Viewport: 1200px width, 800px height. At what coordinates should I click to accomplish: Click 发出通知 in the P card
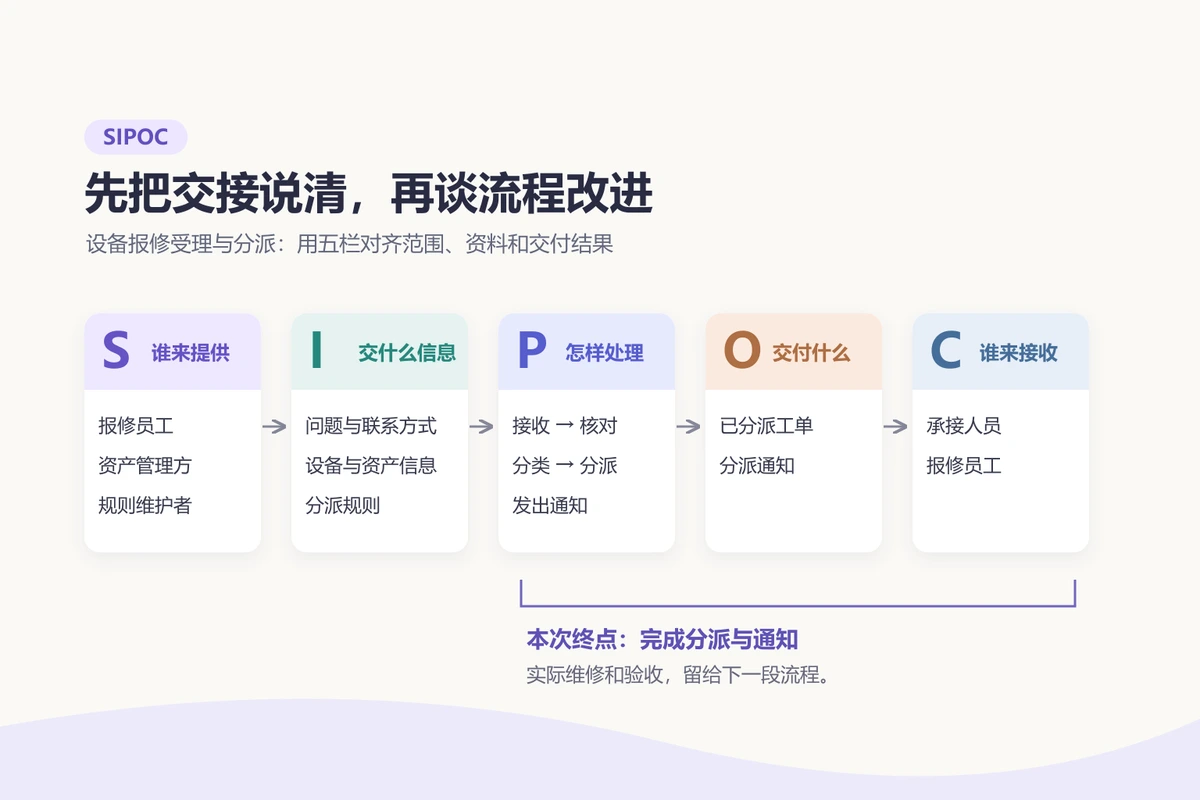550,506
